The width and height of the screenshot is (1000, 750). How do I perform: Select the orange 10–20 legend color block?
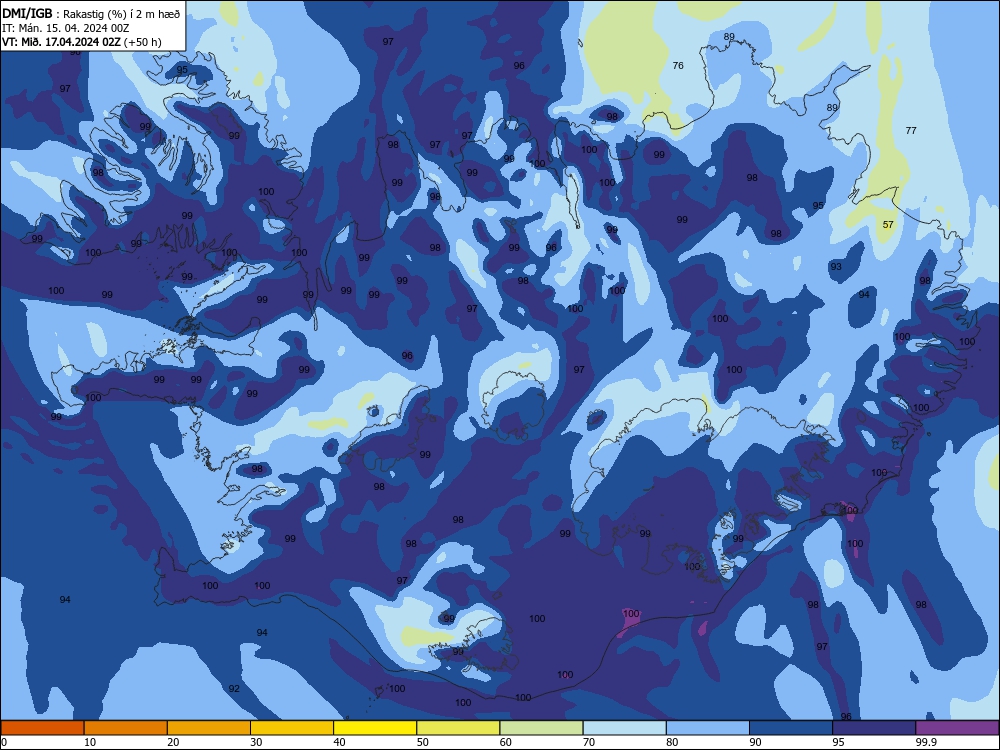click(x=126, y=728)
